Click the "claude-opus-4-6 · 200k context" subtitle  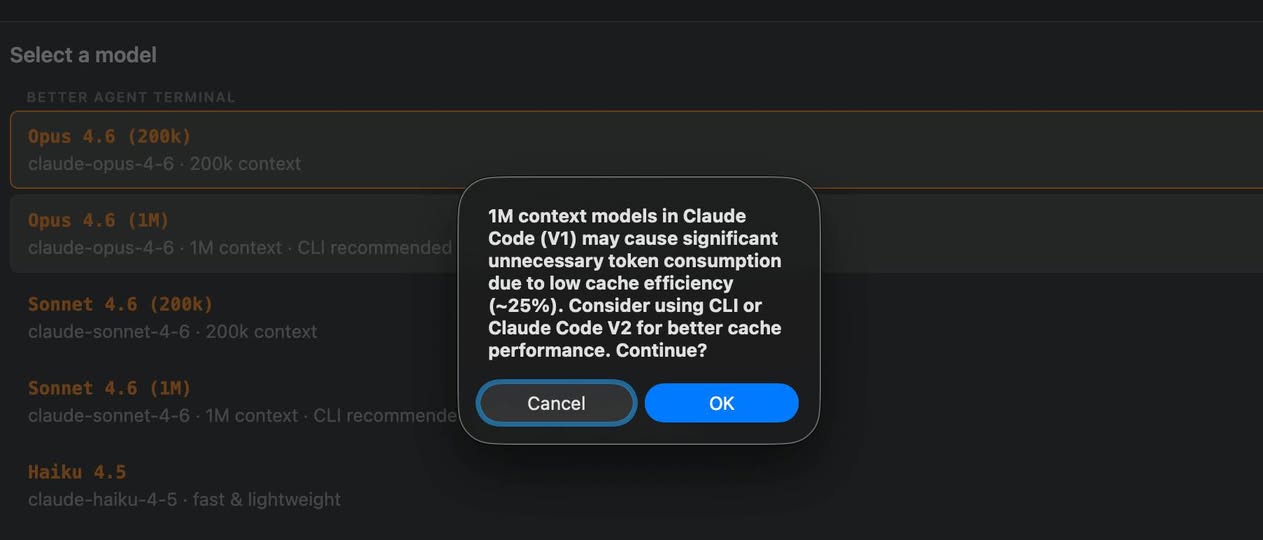pos(164,163)
